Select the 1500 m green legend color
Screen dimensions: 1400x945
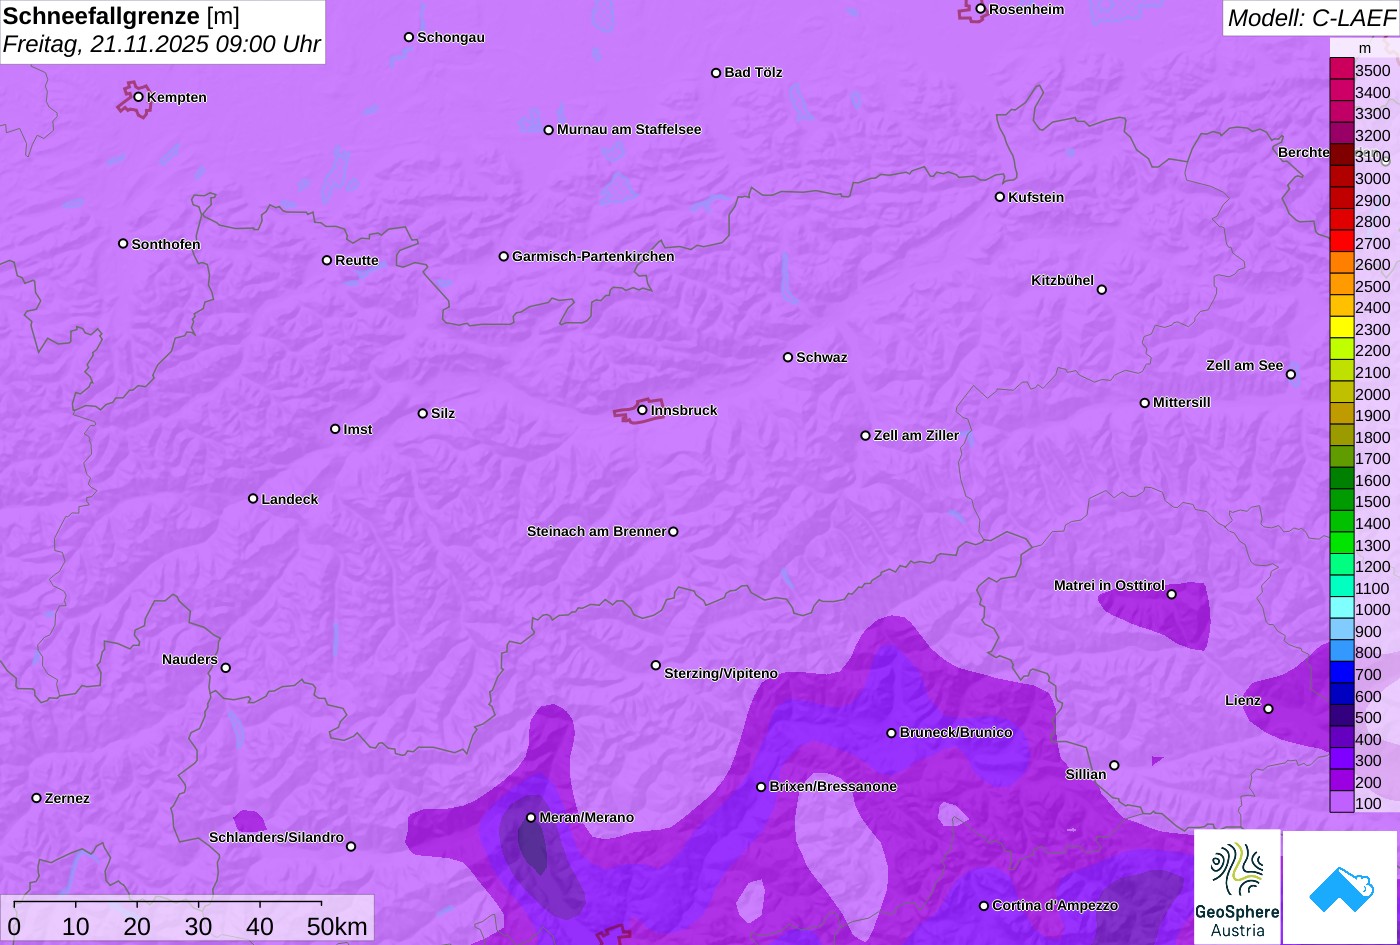pos(1341,500)
